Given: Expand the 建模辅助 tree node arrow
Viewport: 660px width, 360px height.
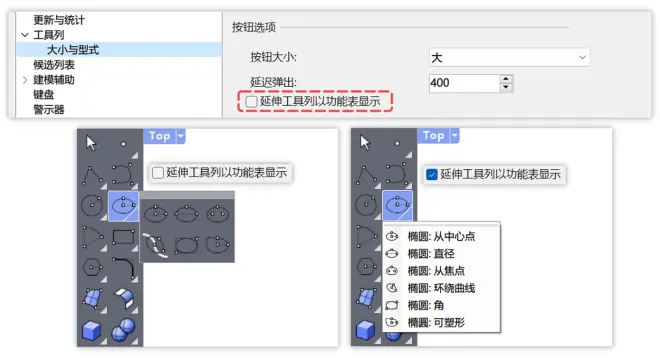Looking at the screenshot, I should click(25, 80).
